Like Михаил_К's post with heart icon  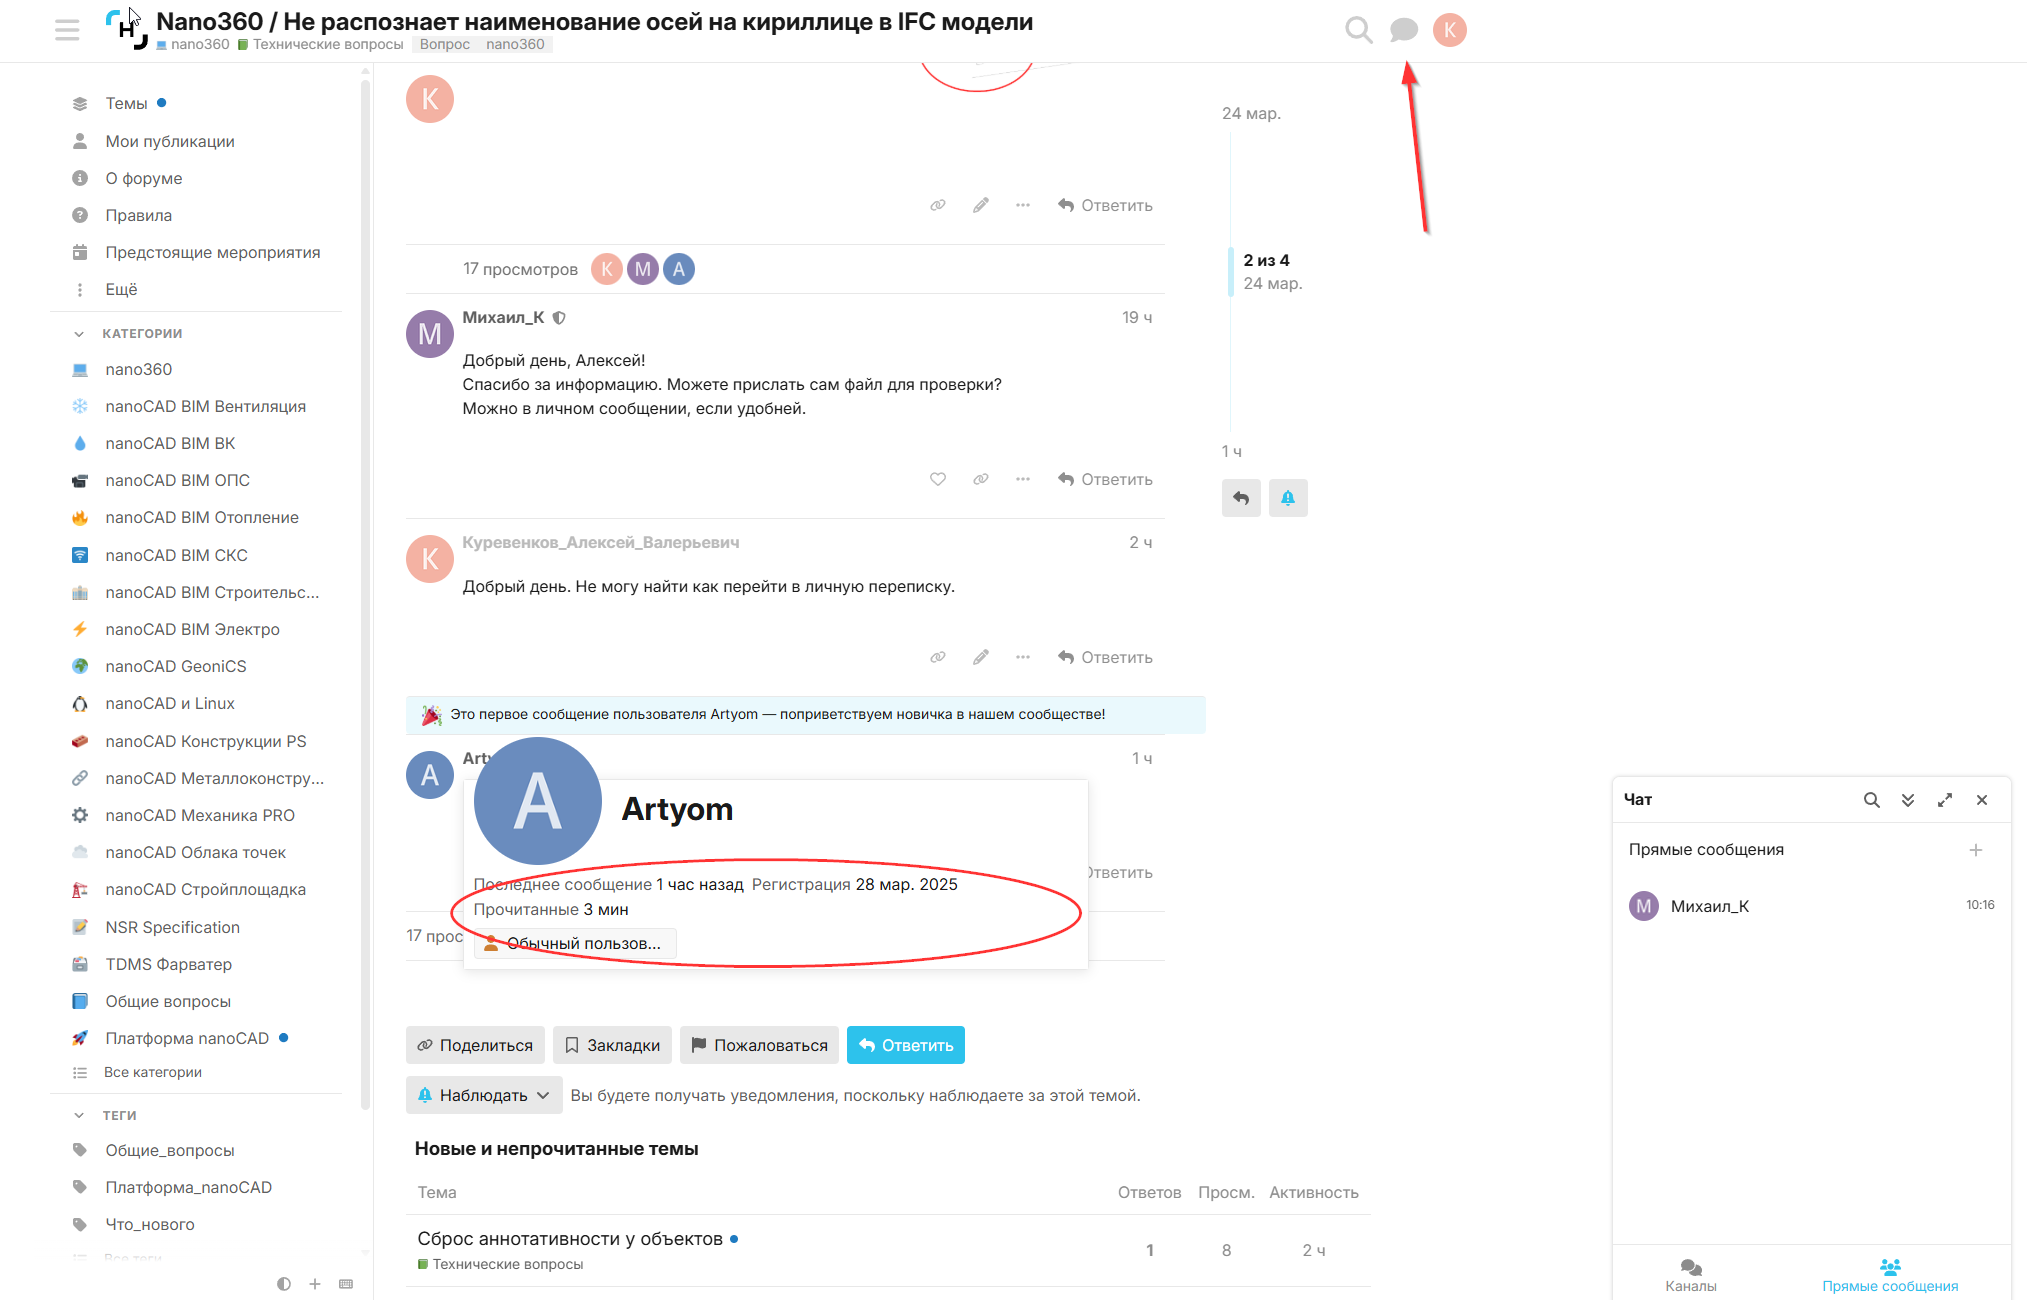coord(938,479)
